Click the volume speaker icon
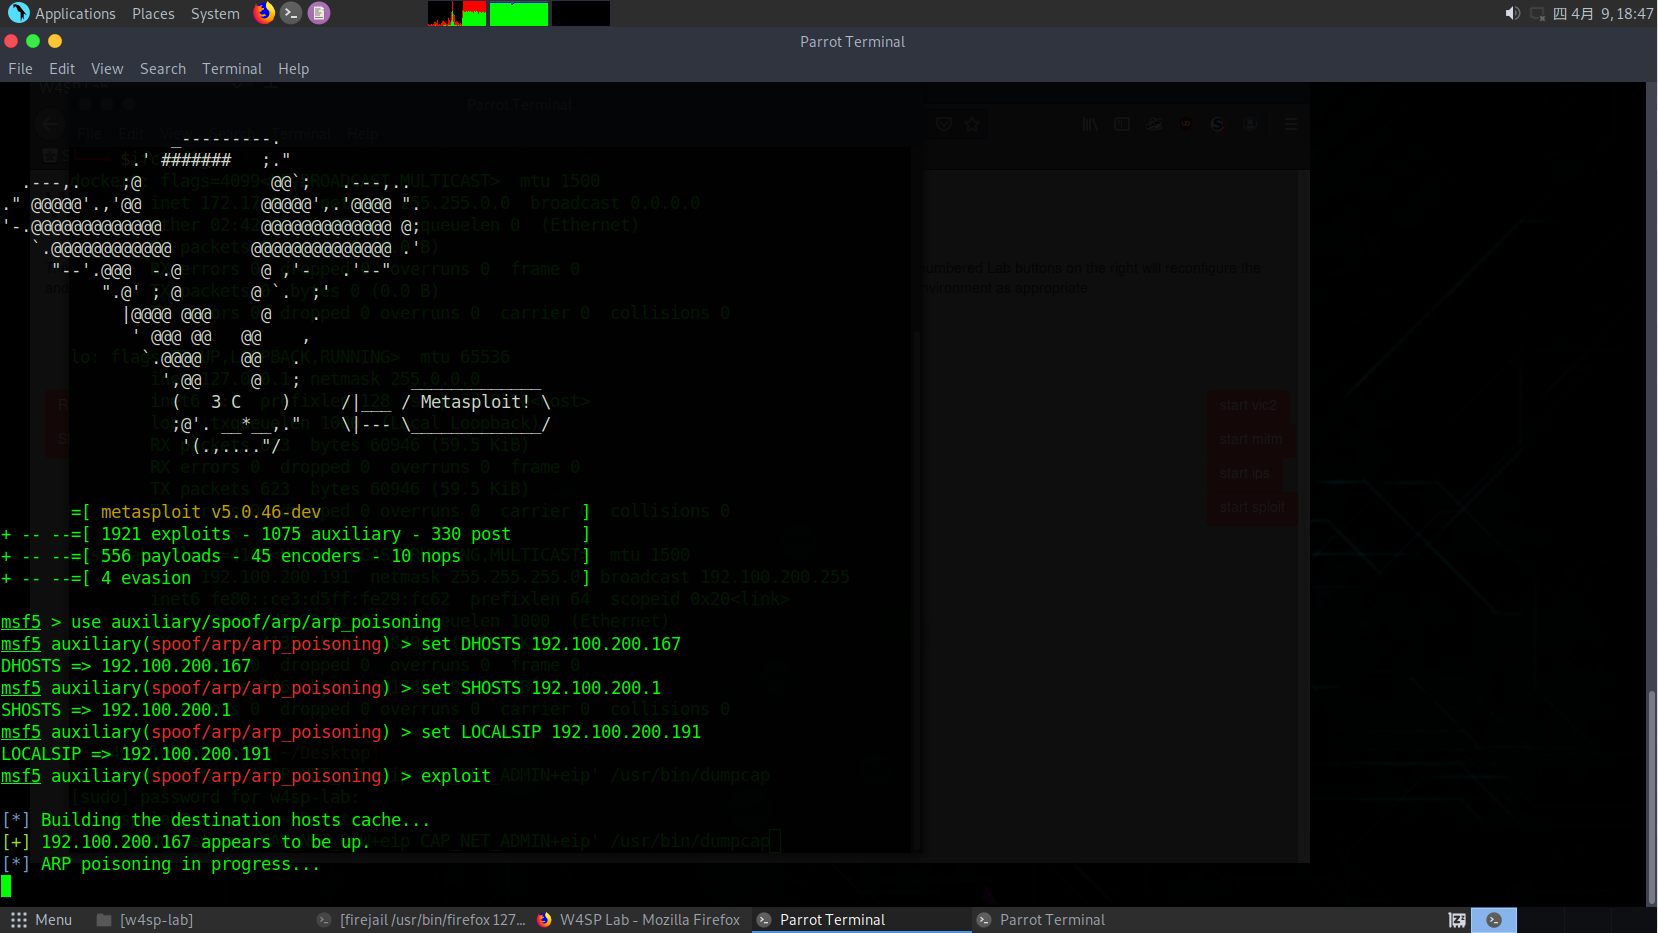The width and height of the screenshot is (1658, 933). coord(1512,13)
